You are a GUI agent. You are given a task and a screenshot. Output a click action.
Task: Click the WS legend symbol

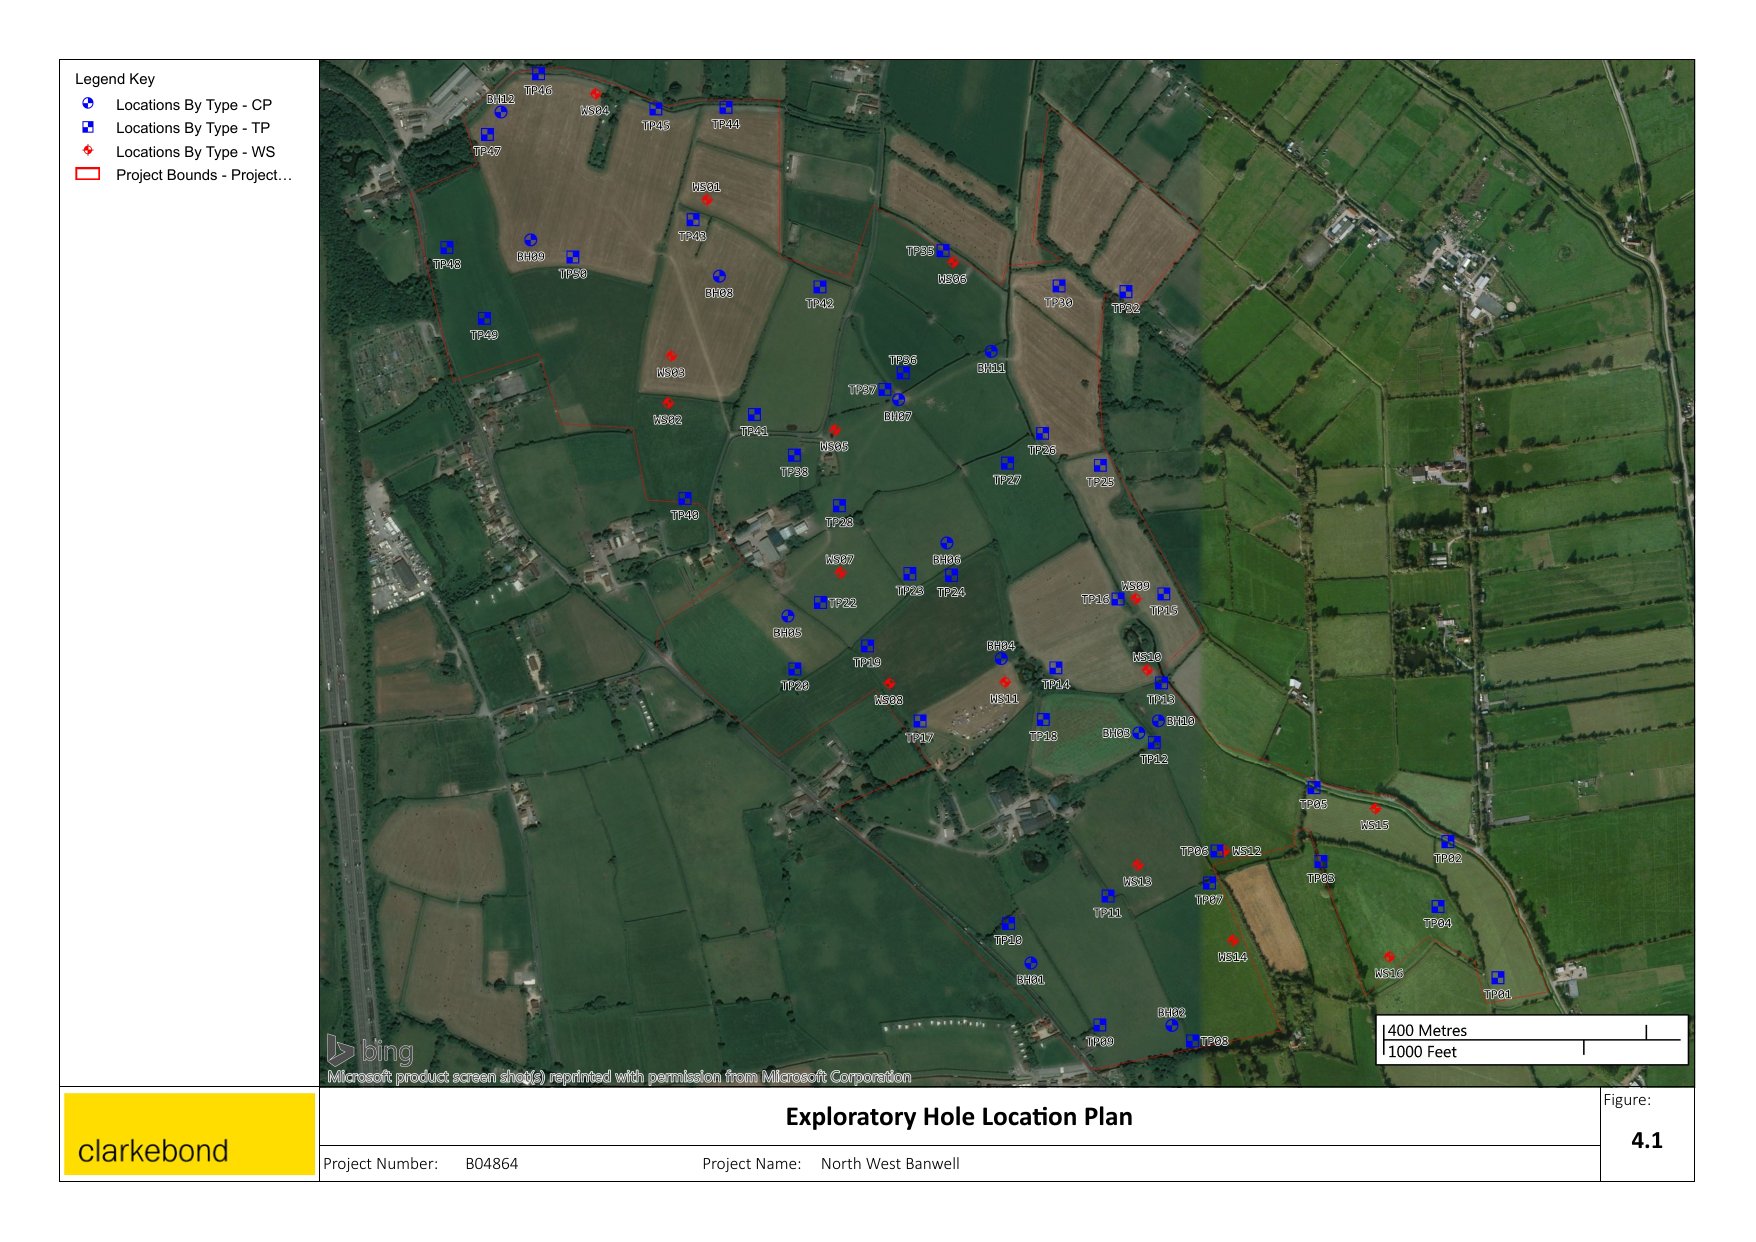pyautogui.click(x=88, y=151)
